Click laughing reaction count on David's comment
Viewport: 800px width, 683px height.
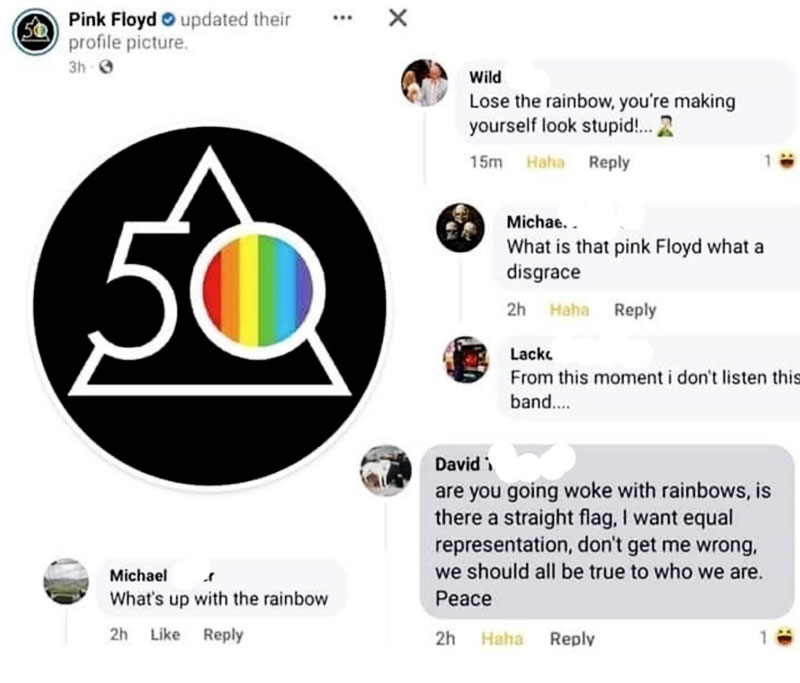(780, 637)
